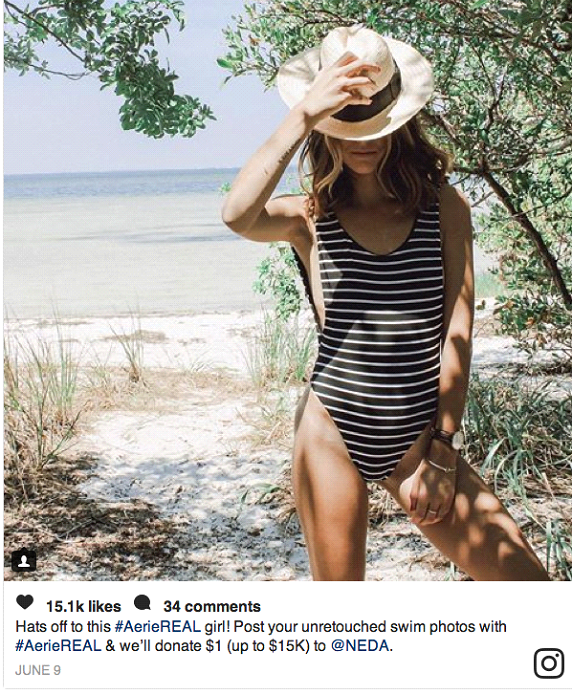Image resolution: width=572 pixels, height=694 pixels.
Task: Click the beach photo of the swimsuit post
Action: 287,290
